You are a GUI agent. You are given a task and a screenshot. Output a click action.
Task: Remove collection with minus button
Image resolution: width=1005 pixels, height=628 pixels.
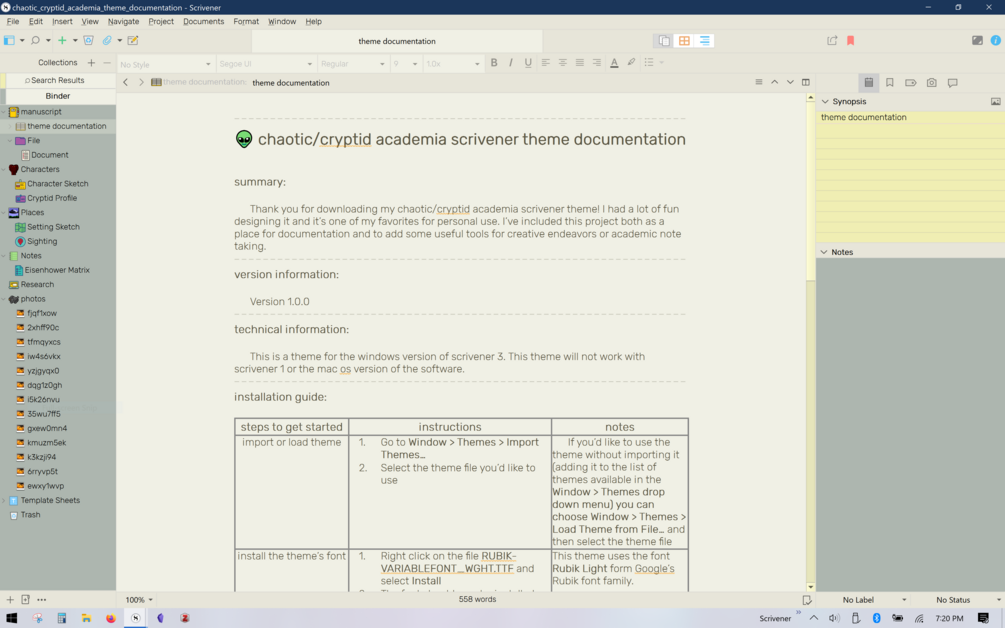[x=106, y=63]
